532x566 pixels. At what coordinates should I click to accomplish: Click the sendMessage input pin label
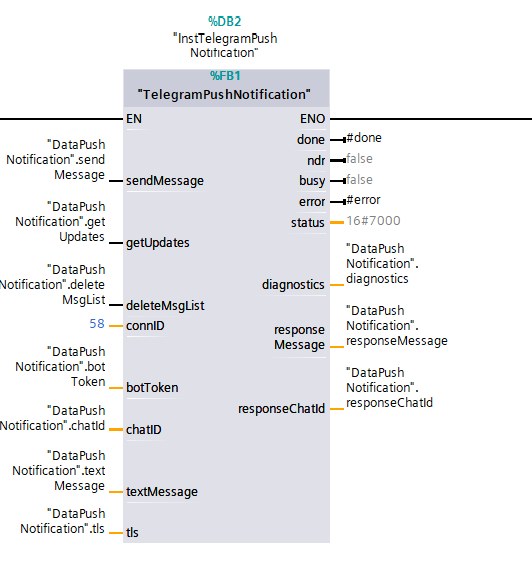(165, 180)
